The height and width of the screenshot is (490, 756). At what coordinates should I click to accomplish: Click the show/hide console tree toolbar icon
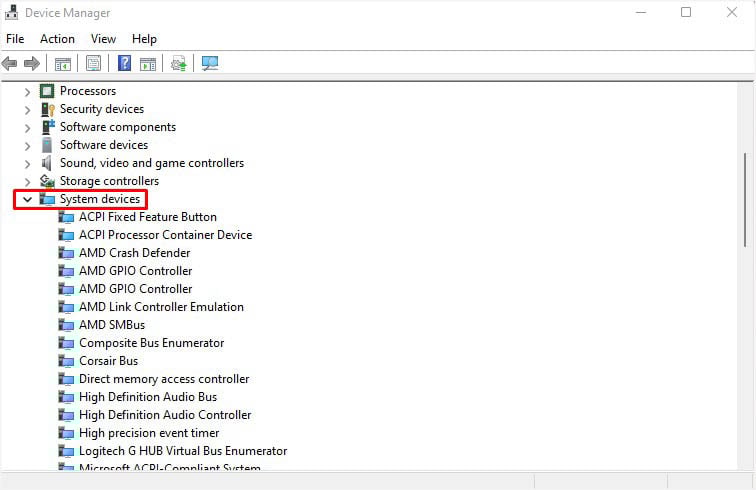click(63, 63)
